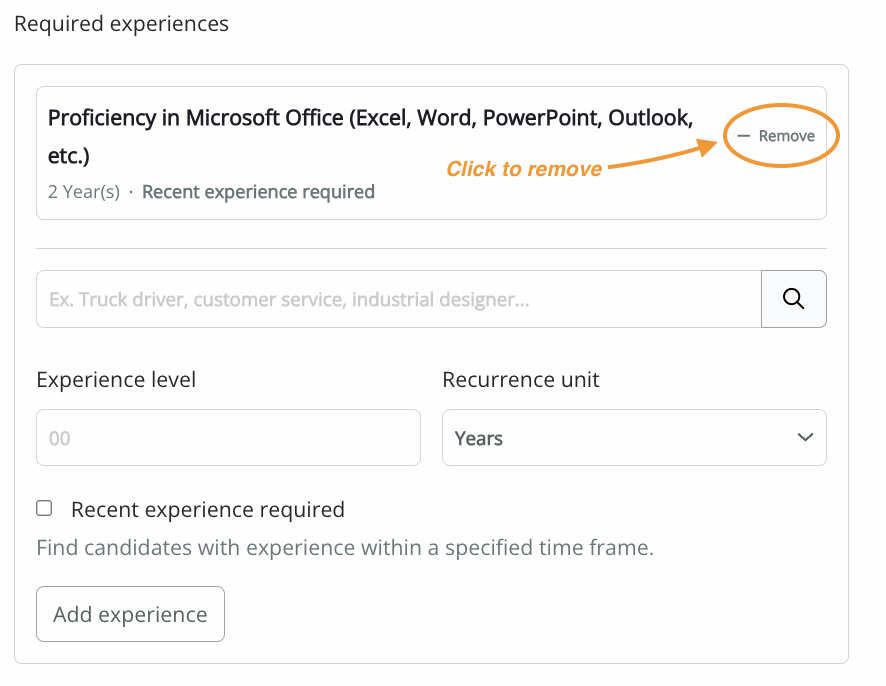Click into the Experience level number field
The width and height of the screenshot is (886, 686).
pos(228,437)
